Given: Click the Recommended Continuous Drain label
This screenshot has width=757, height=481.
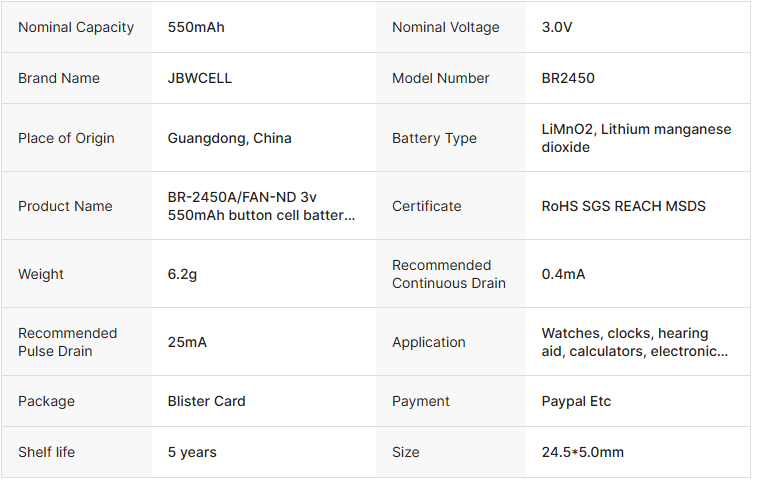Looking at the screenshot, I should 449,274.
